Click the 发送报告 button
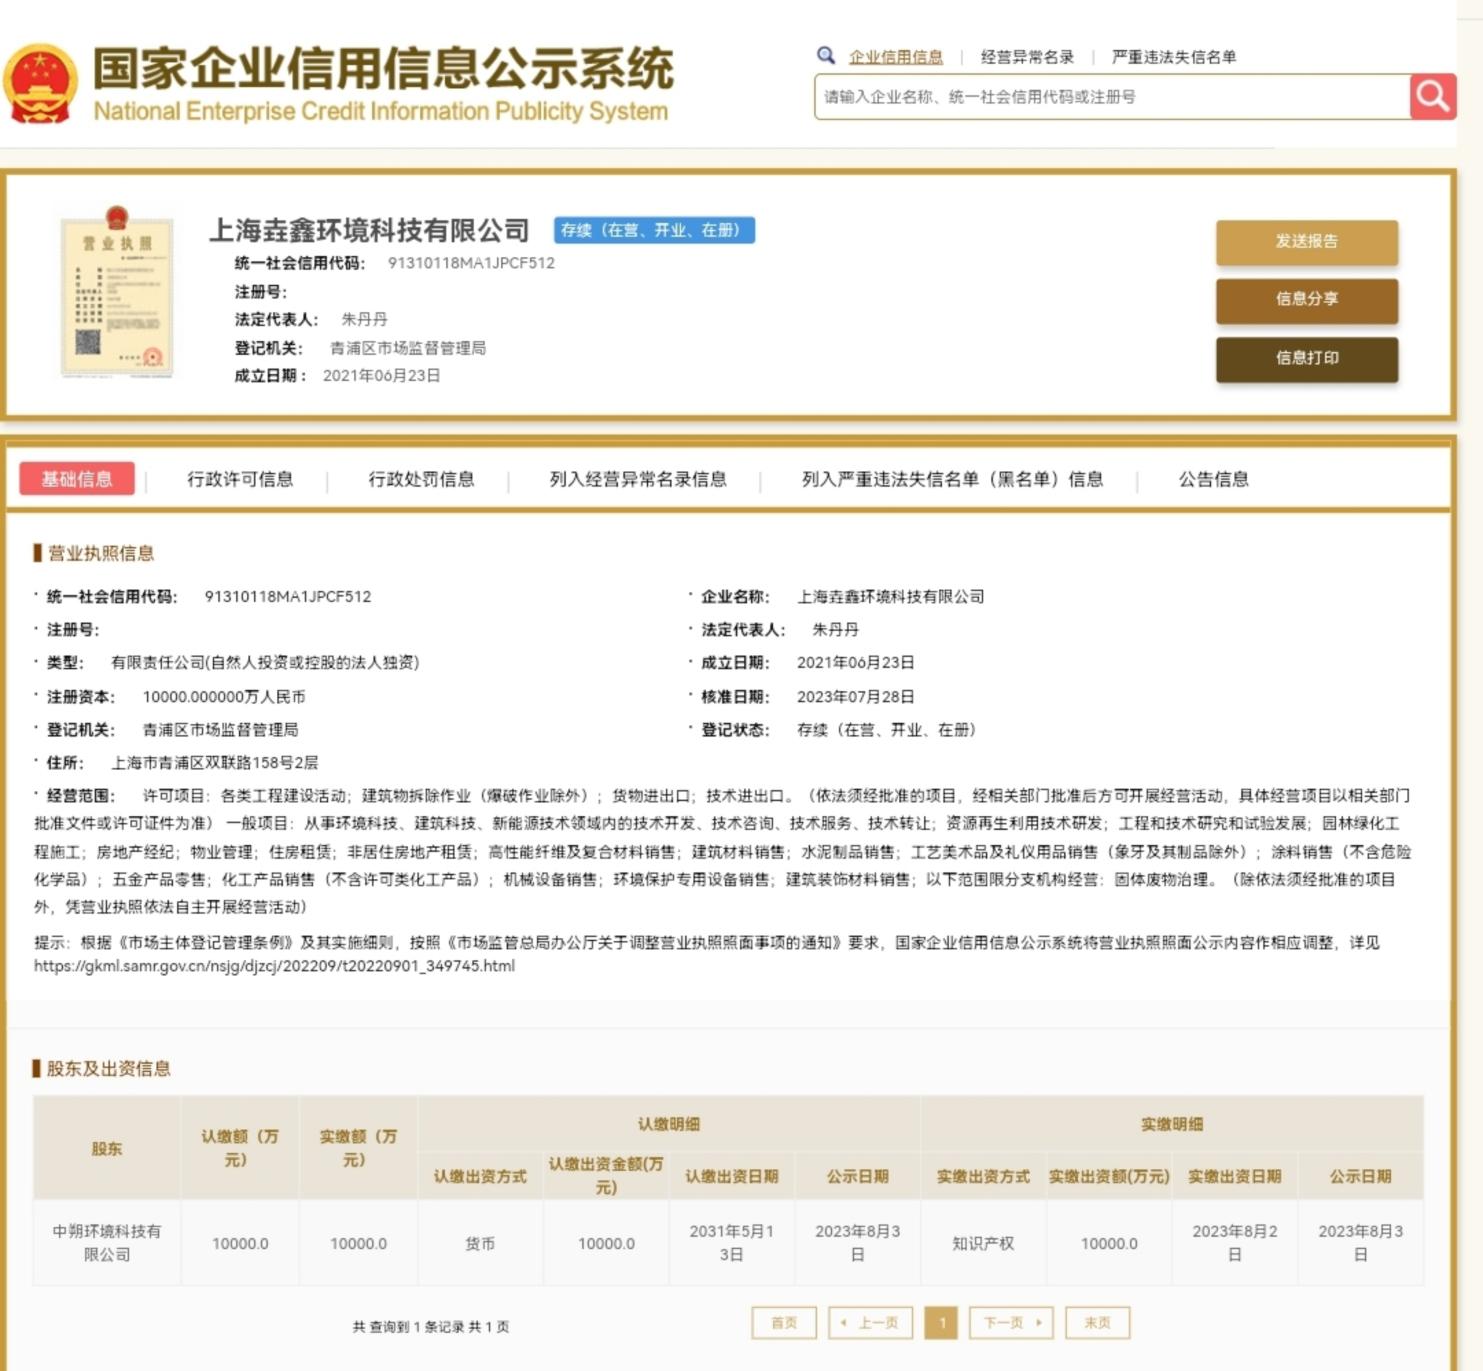The image size is (1483, 1371). (x=1306, y=241)
